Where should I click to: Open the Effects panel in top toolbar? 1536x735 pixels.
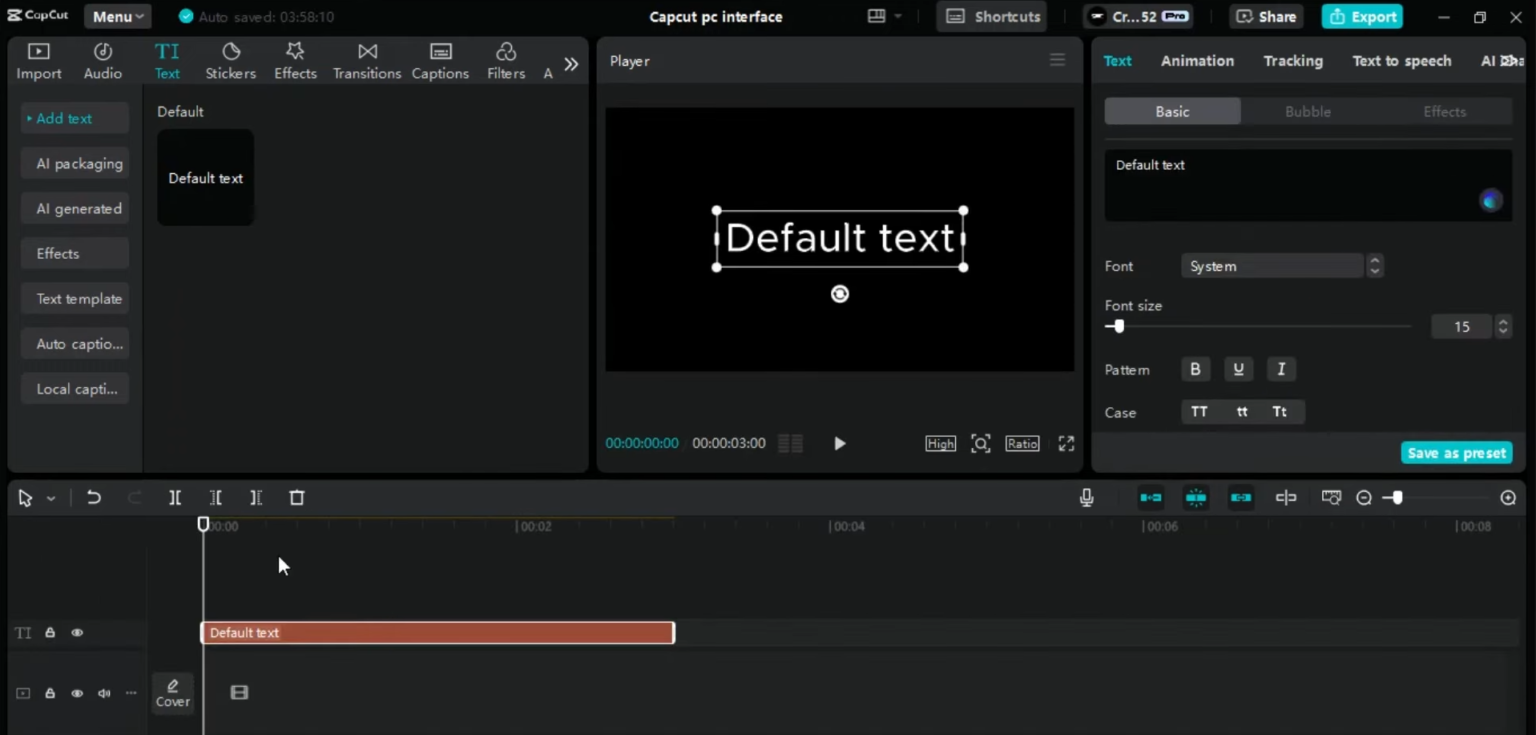295,61
